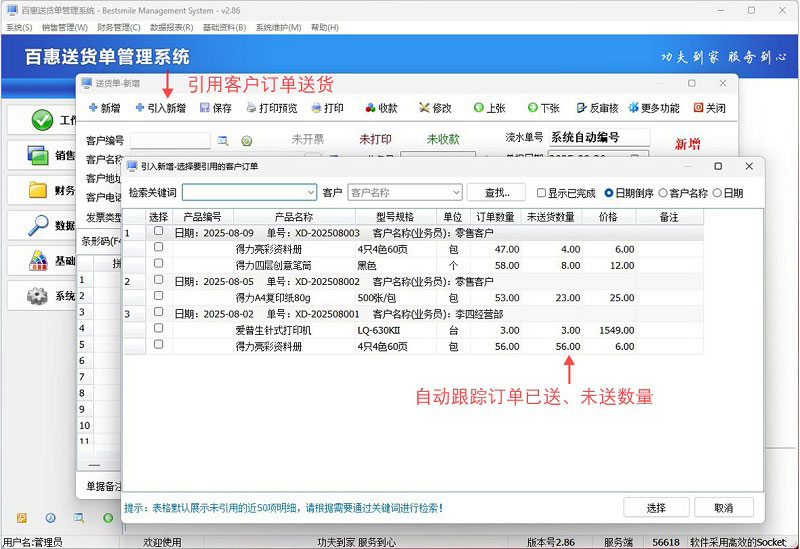Click 取消 cancel button in dialog
Screen dimensions: 800x549
pos(723,508)
